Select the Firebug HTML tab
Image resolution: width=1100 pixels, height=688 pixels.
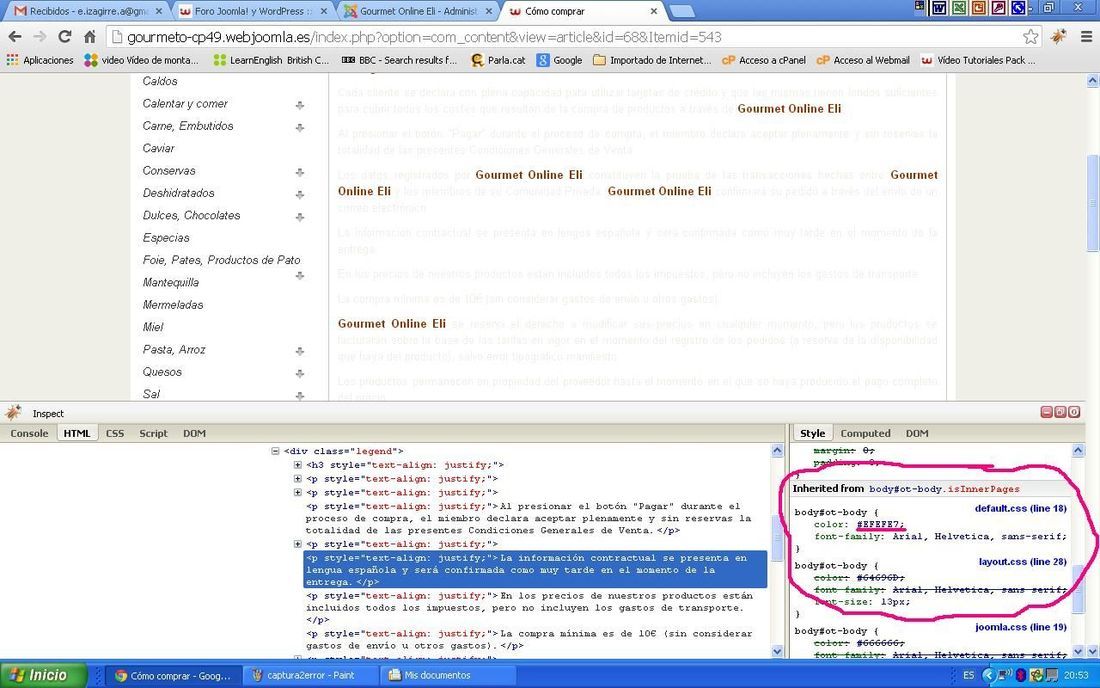77,433
